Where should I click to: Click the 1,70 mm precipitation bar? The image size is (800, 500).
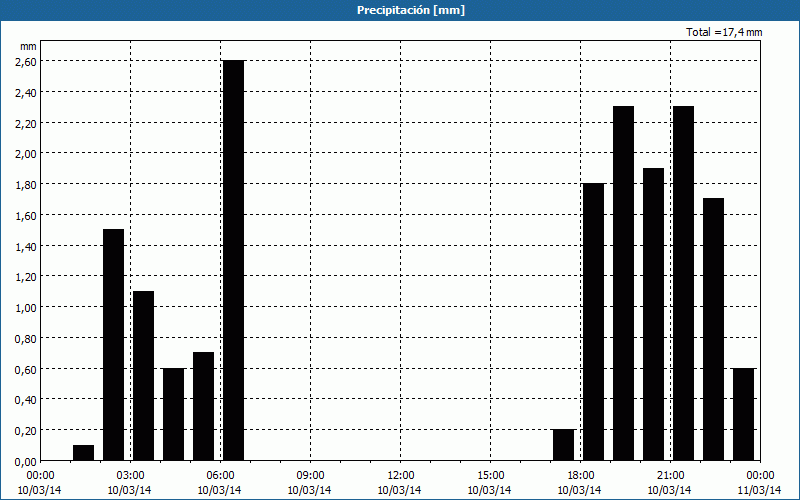click(713, 330)
